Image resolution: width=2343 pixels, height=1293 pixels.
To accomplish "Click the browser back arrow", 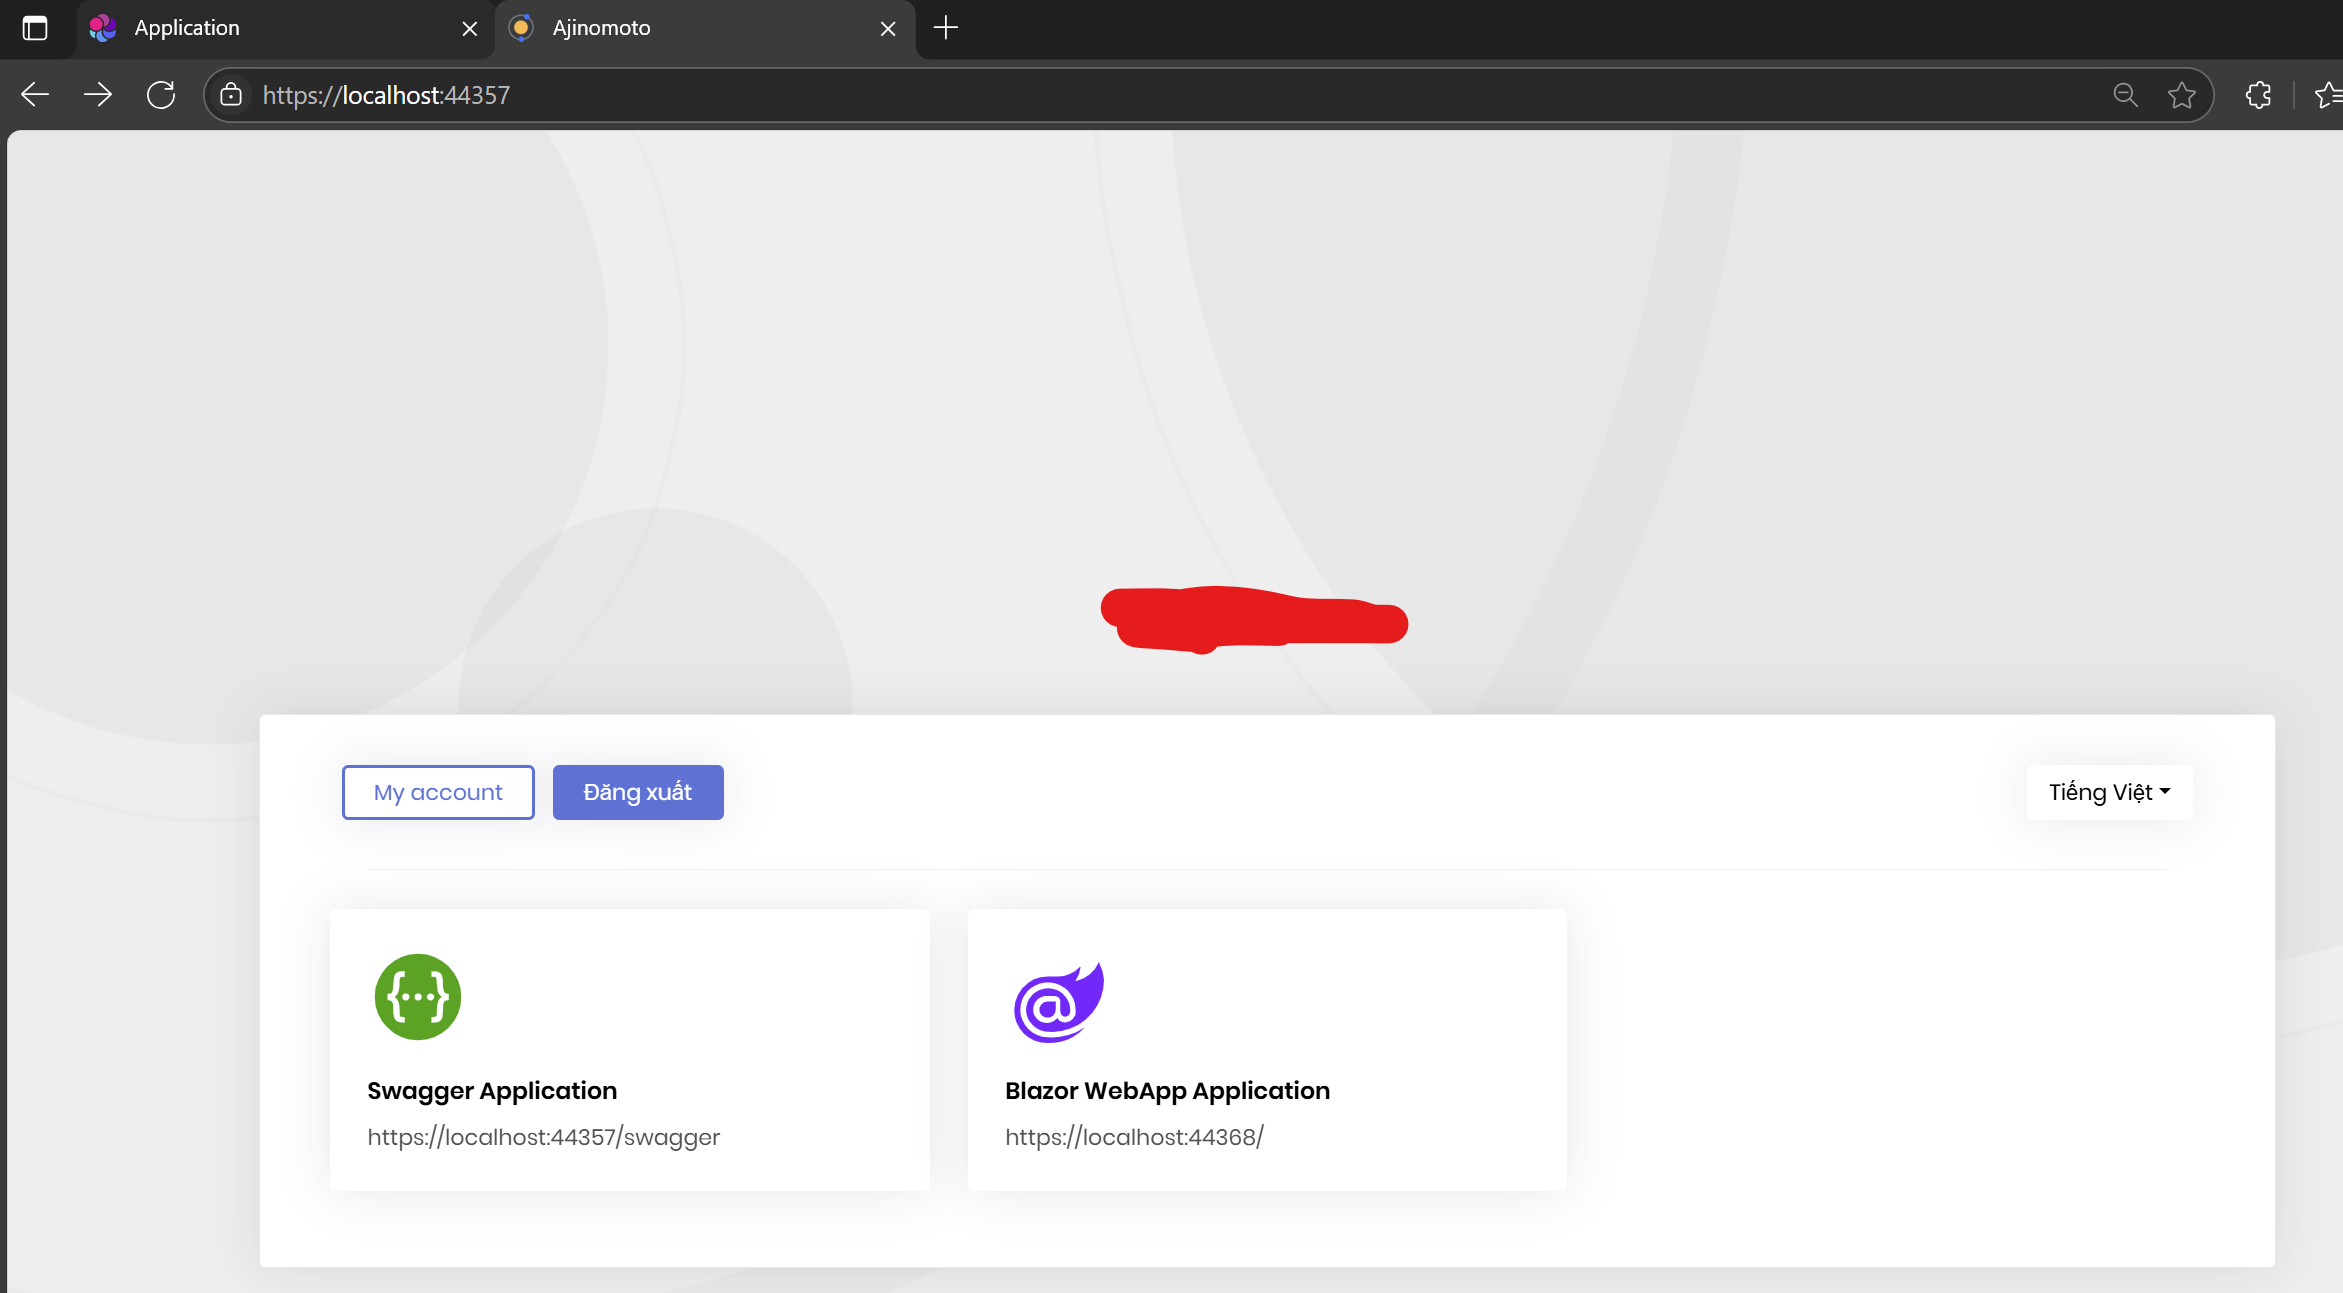I will pos(35,95).
